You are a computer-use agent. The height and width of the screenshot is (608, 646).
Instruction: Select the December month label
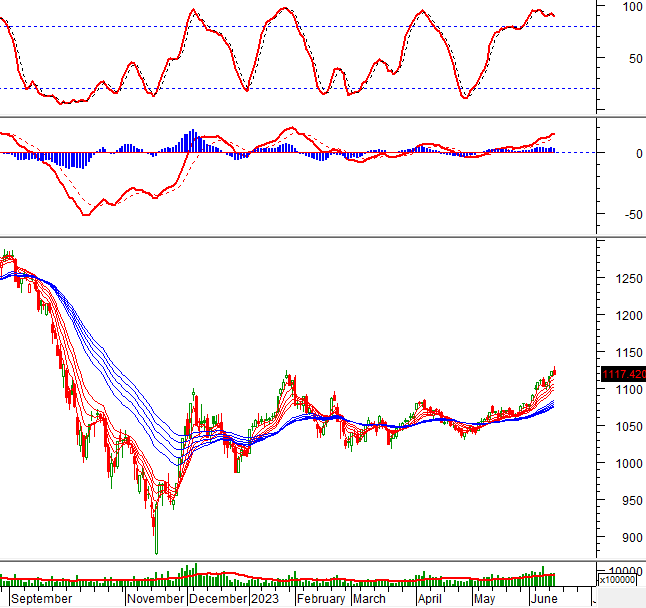pos(218,598)
